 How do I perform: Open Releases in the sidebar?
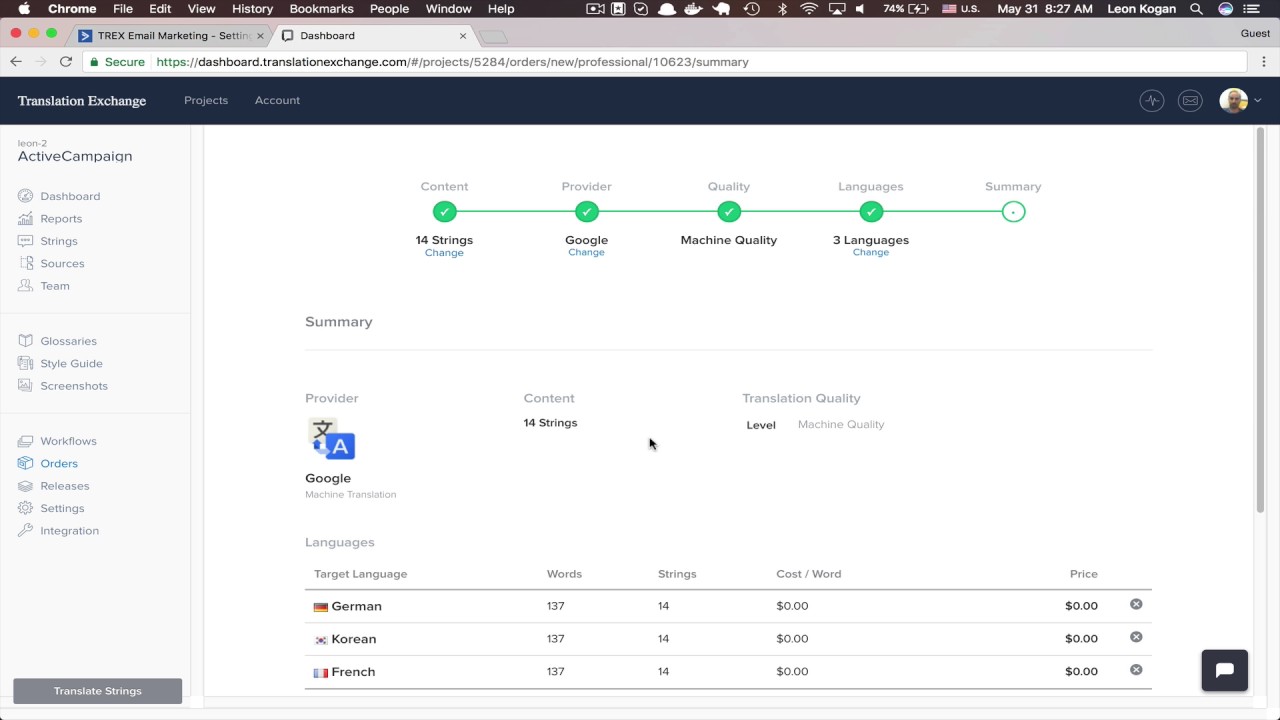[x=65, y=486]
